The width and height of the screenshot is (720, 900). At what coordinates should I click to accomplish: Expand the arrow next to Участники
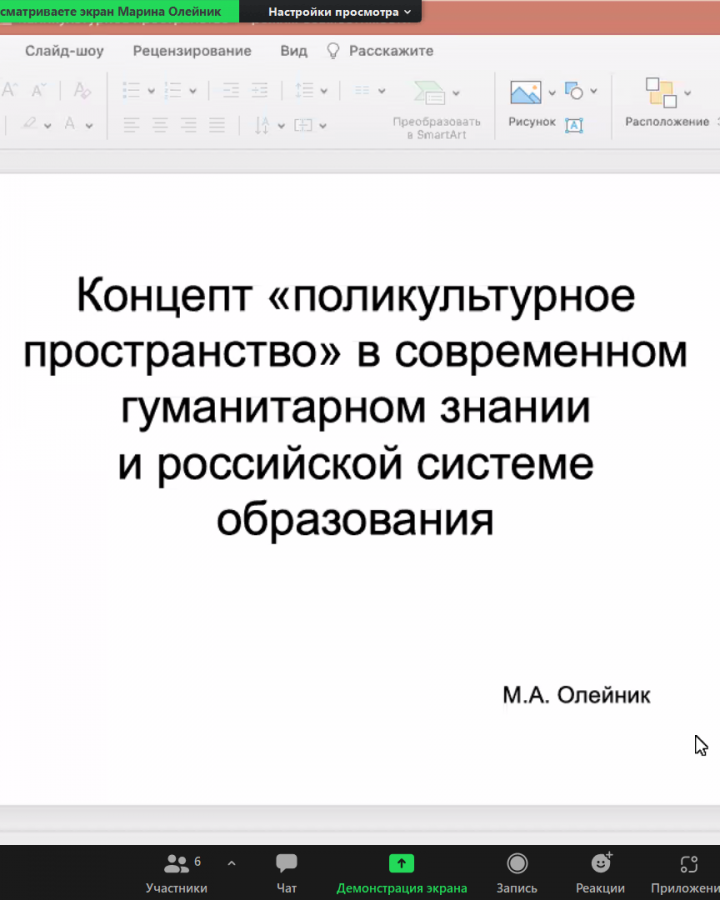click(232, 862)
